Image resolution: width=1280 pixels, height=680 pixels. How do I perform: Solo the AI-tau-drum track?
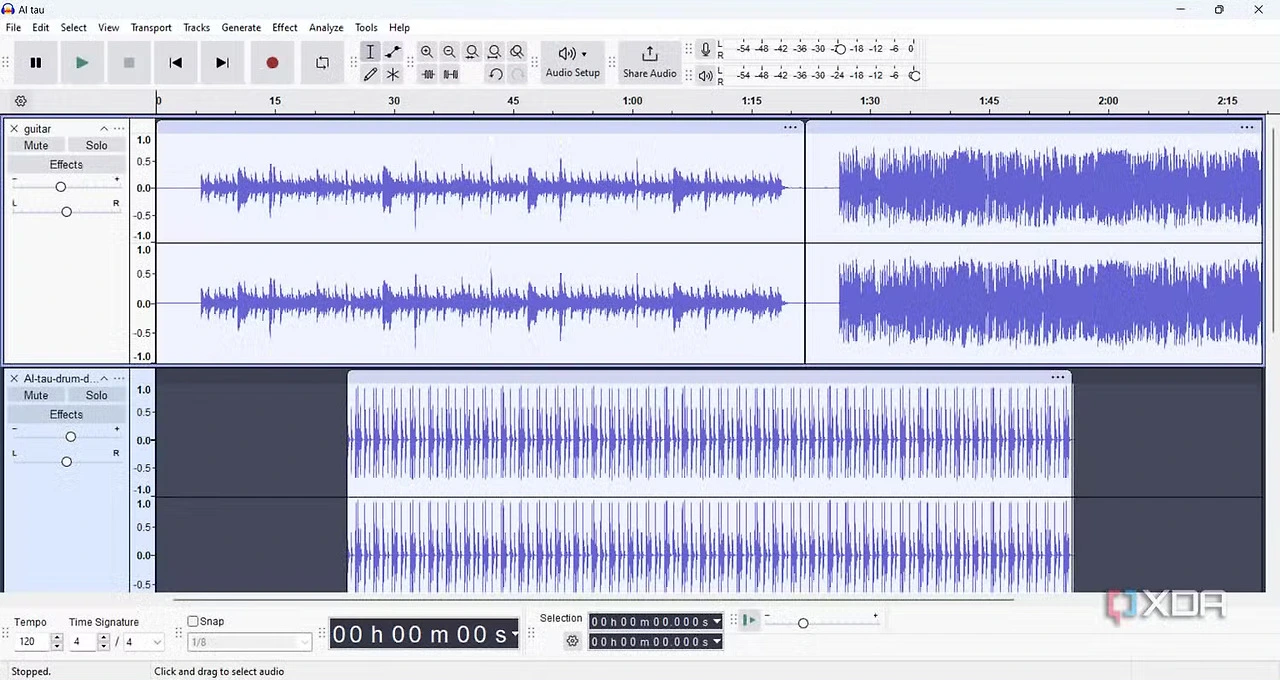96,396
